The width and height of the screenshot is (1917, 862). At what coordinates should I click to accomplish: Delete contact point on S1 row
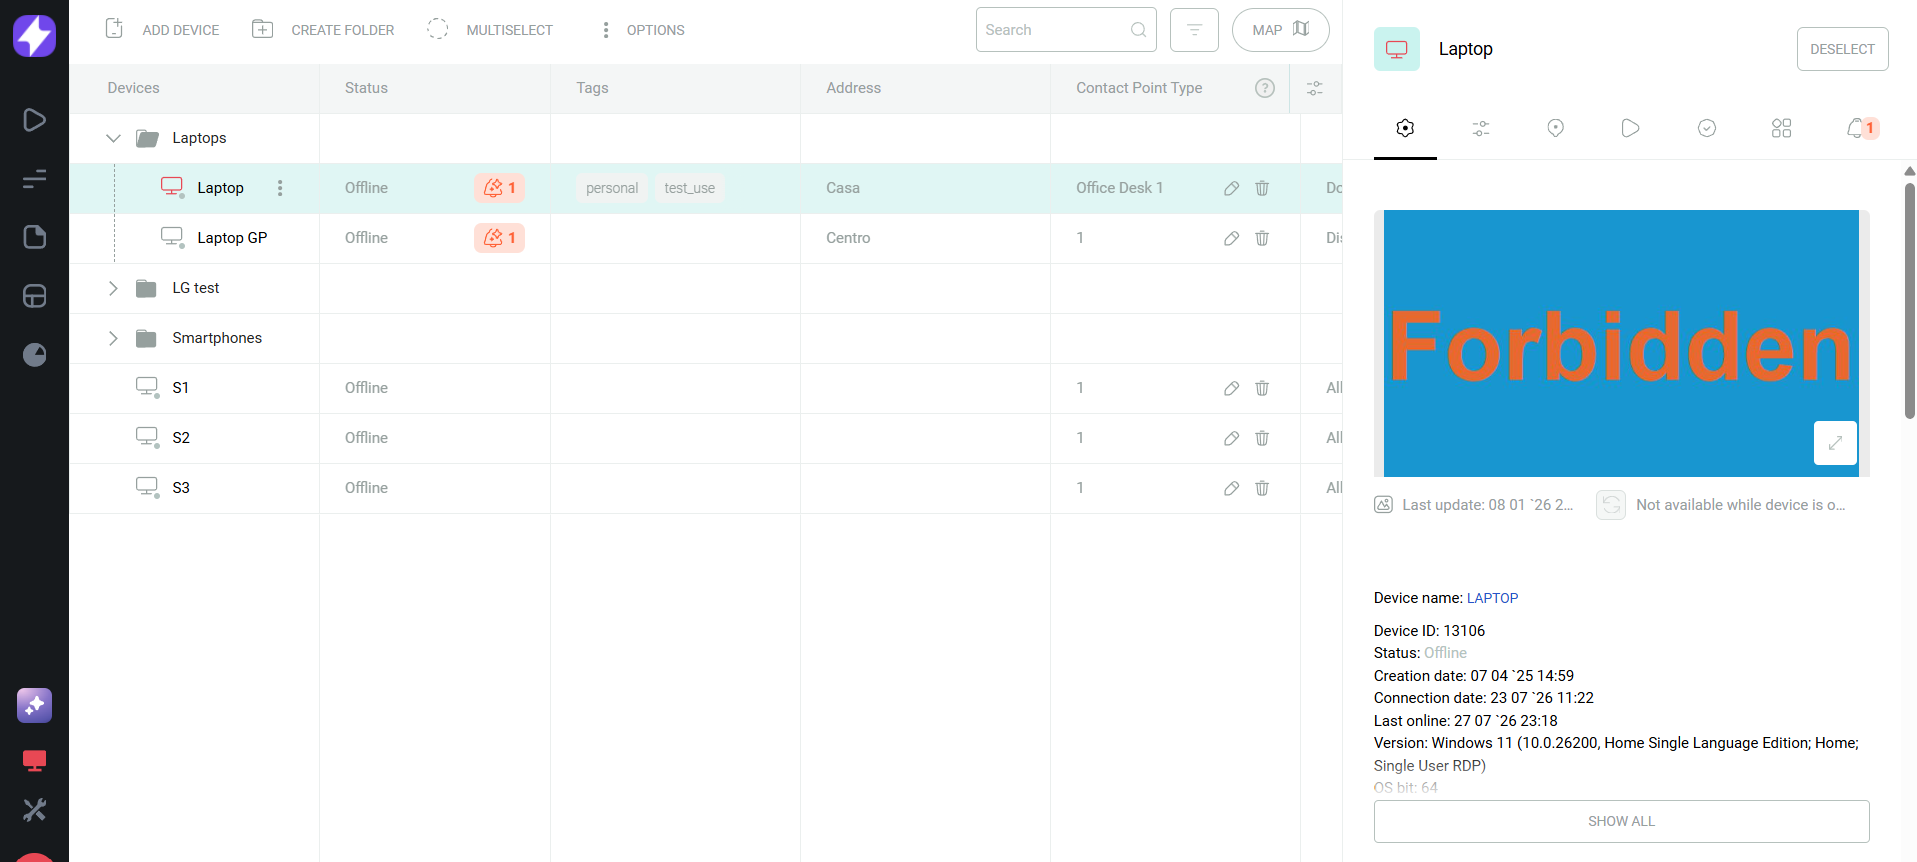point(1262,388)
